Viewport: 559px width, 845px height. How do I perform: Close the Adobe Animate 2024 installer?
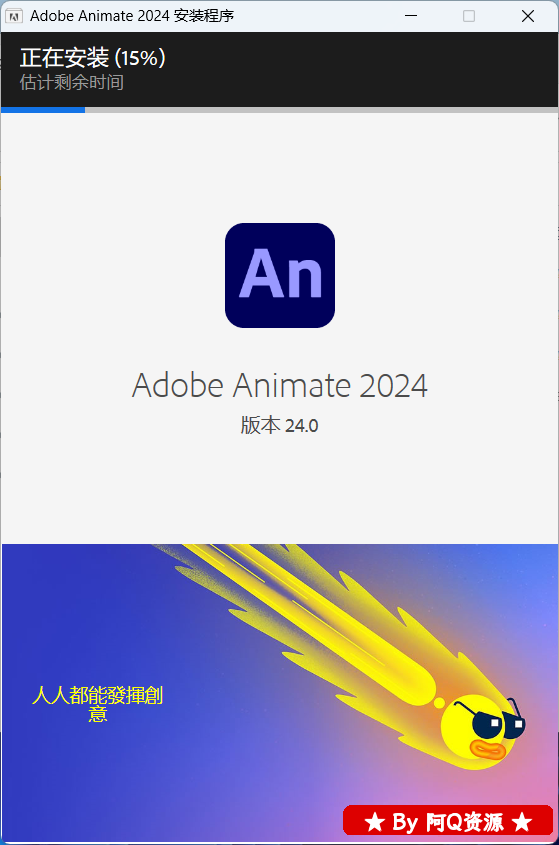(x=528, y=16)
